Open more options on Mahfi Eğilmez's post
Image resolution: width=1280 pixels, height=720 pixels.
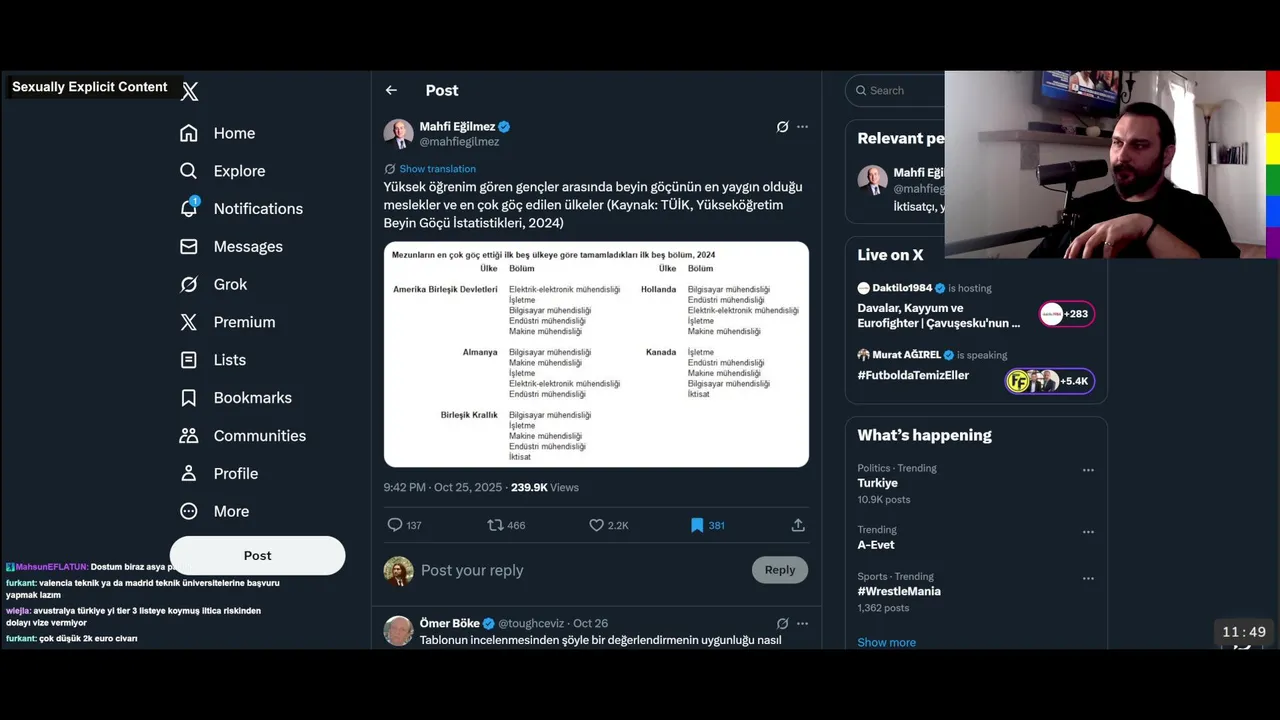tap(802, 127)
